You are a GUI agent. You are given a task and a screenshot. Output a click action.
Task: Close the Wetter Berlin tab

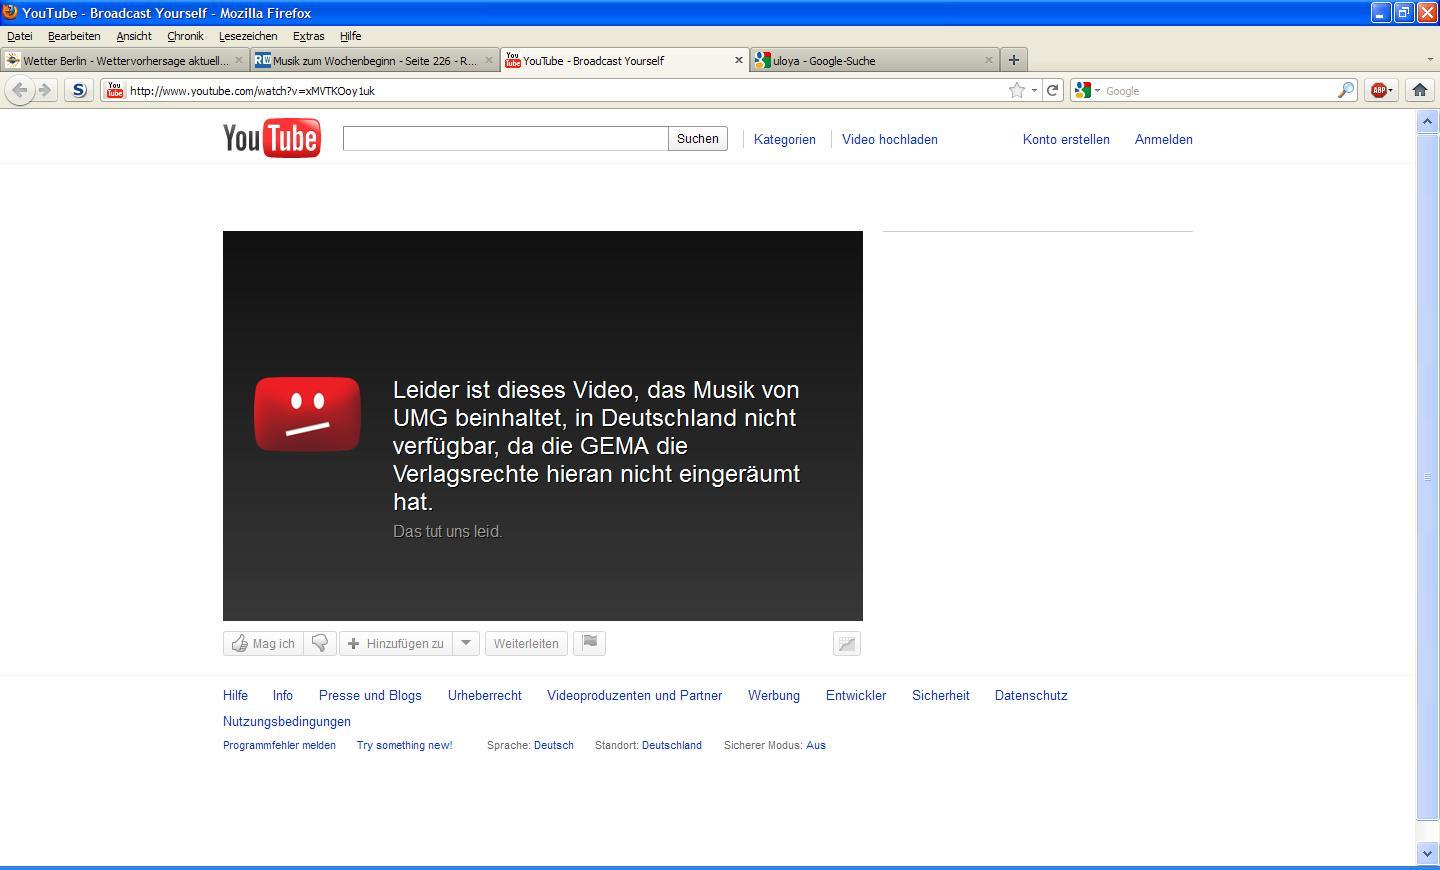(x=238, y=60)
